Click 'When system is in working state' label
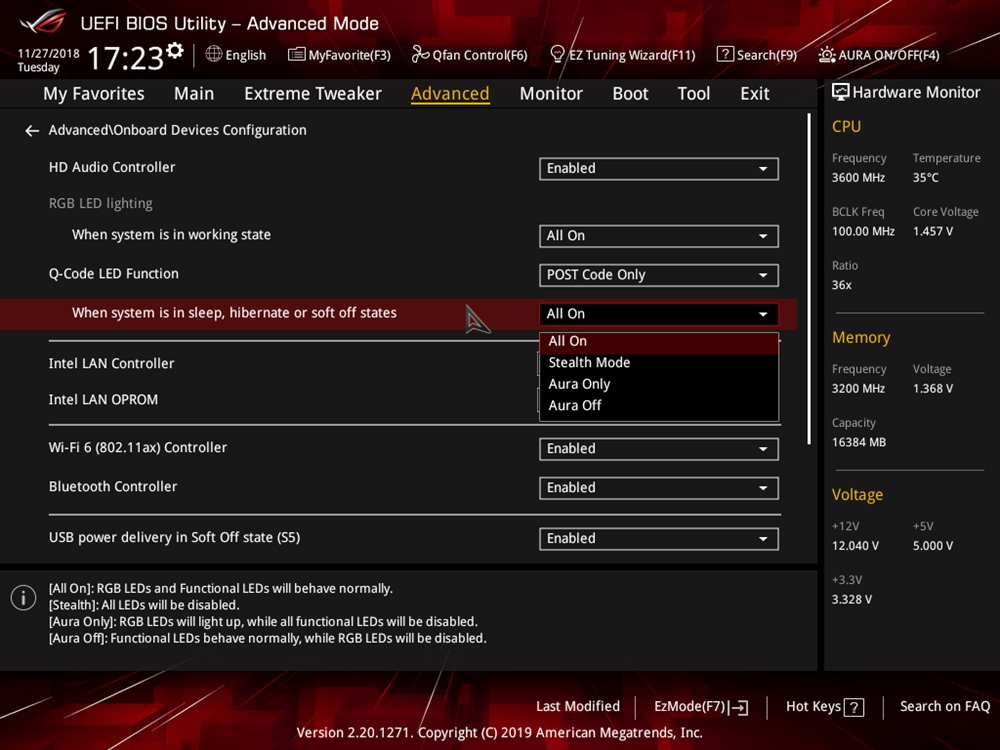Viewport: 1000px width, 750px height. pos(171,235)
